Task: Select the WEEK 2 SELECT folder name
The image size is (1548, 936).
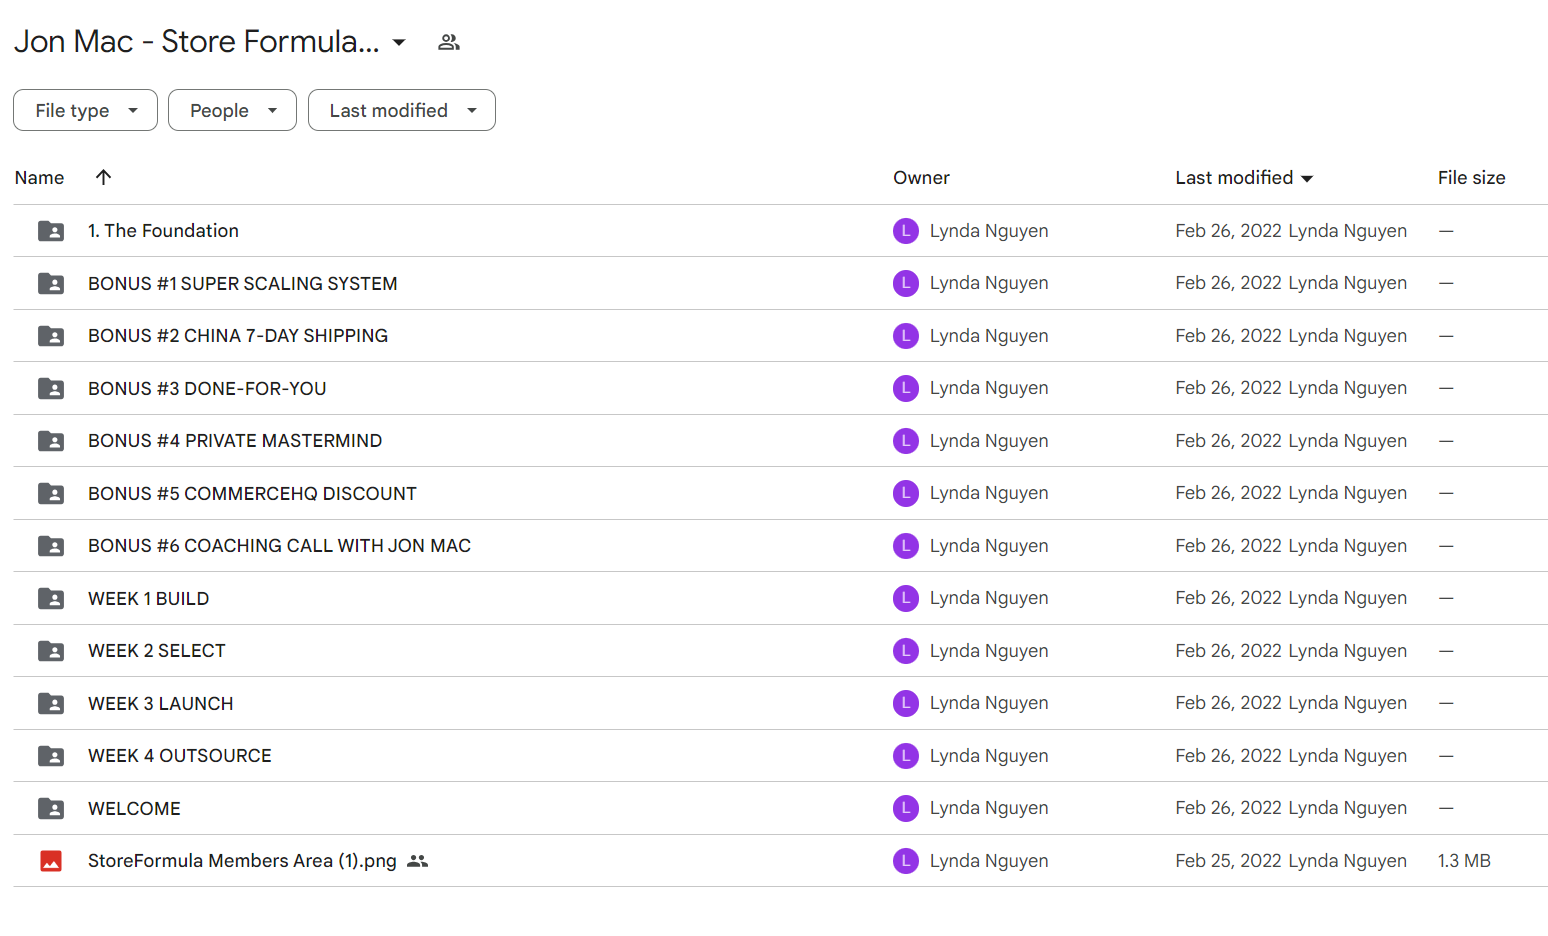Action: (157, 651)
